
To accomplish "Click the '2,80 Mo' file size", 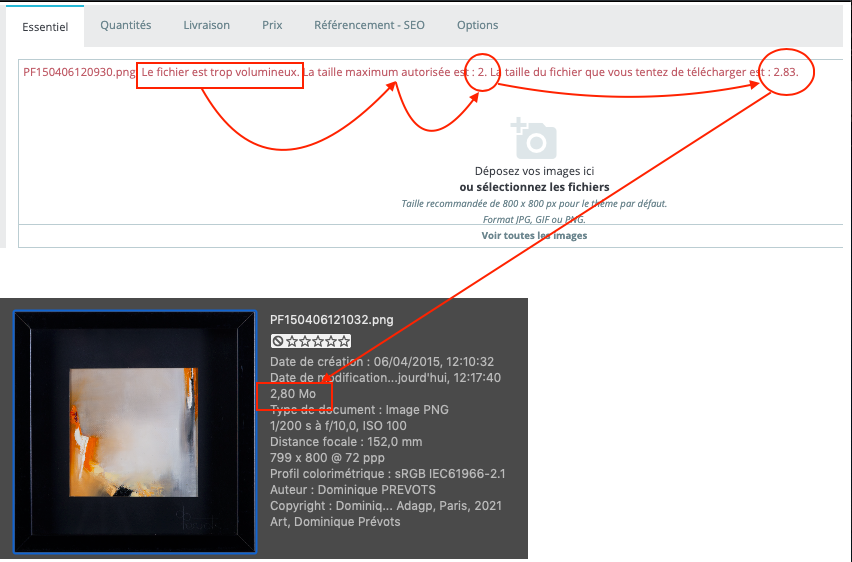I will pyautogui.click(x=293, y=394).
